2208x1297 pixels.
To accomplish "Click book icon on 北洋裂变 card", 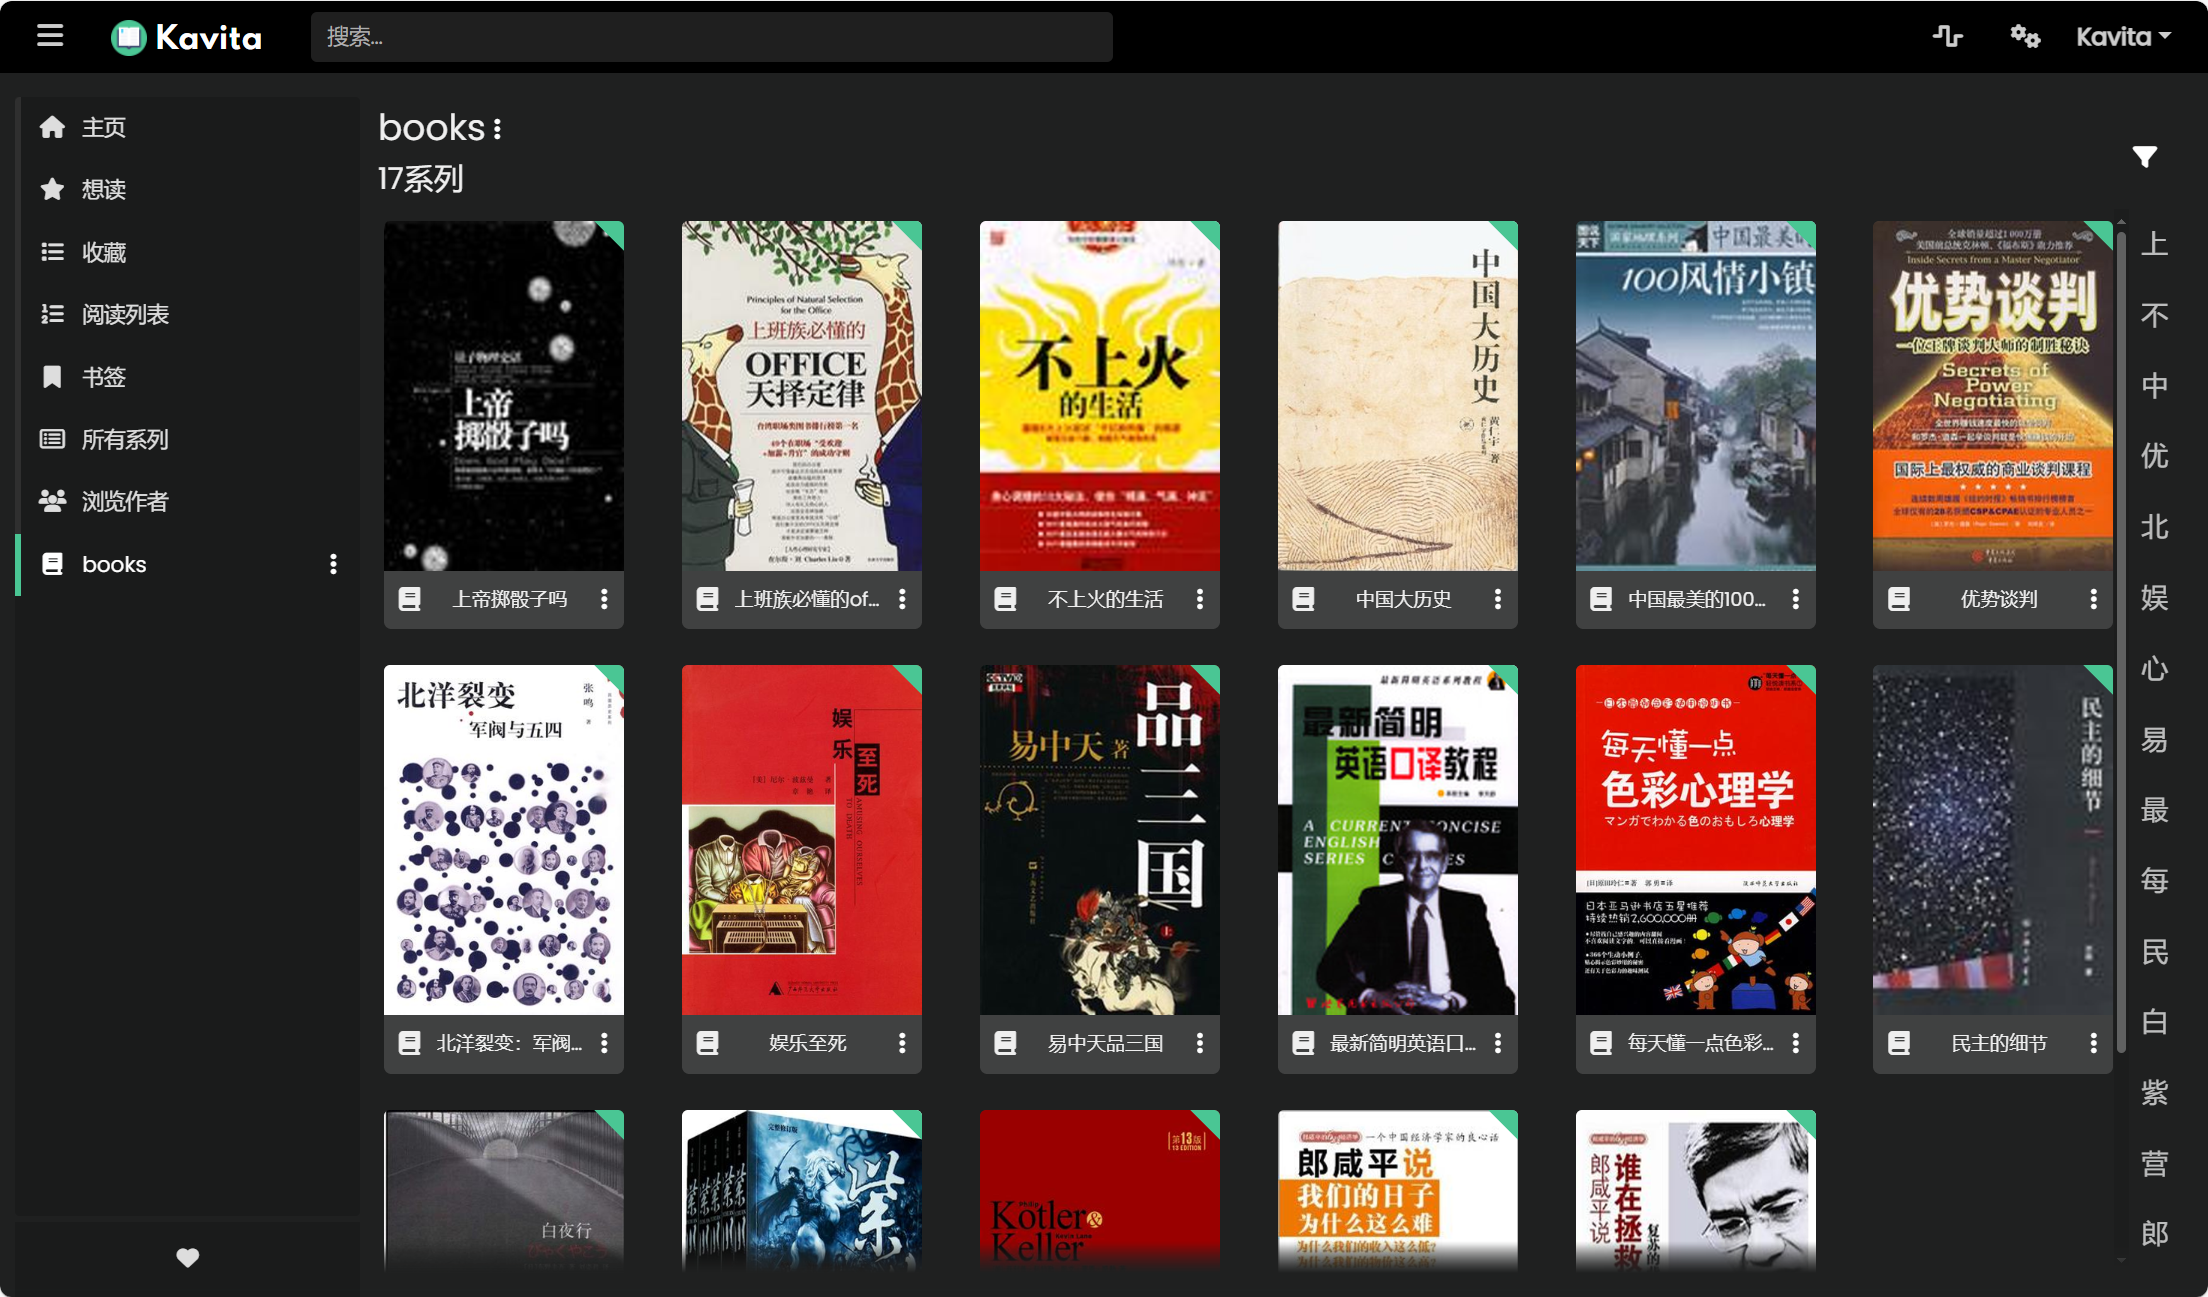I will pos(409,1043).
